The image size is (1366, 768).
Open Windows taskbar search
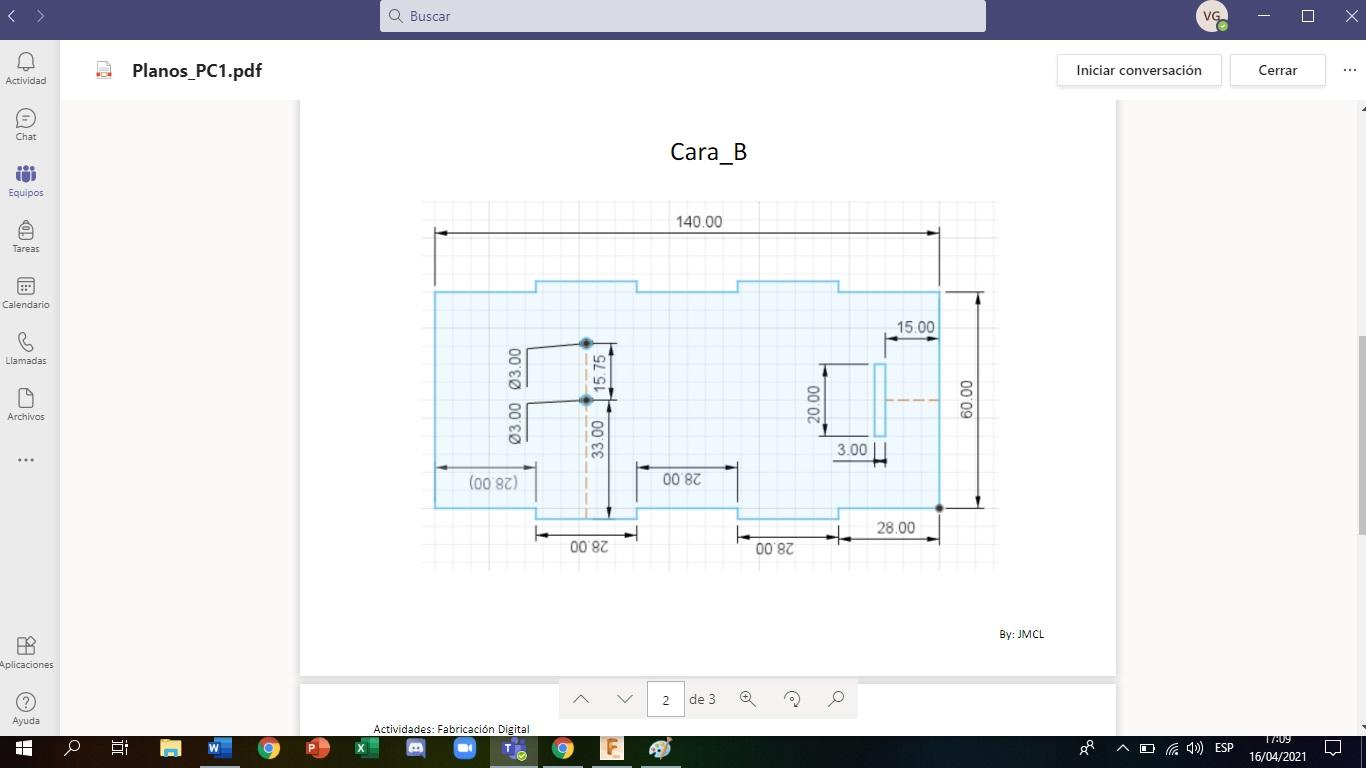pyautogui.click(x=72, y=748)
